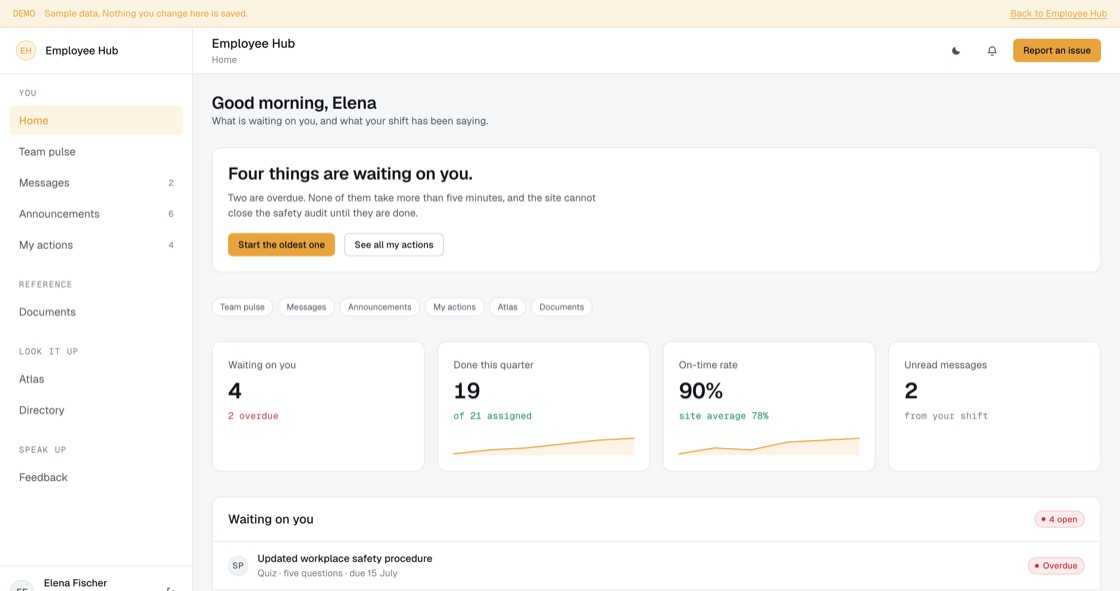Click the SP avatar beside the safety procedure
The width and height of the screenshot is (1120, 591).
coord(238,565)
